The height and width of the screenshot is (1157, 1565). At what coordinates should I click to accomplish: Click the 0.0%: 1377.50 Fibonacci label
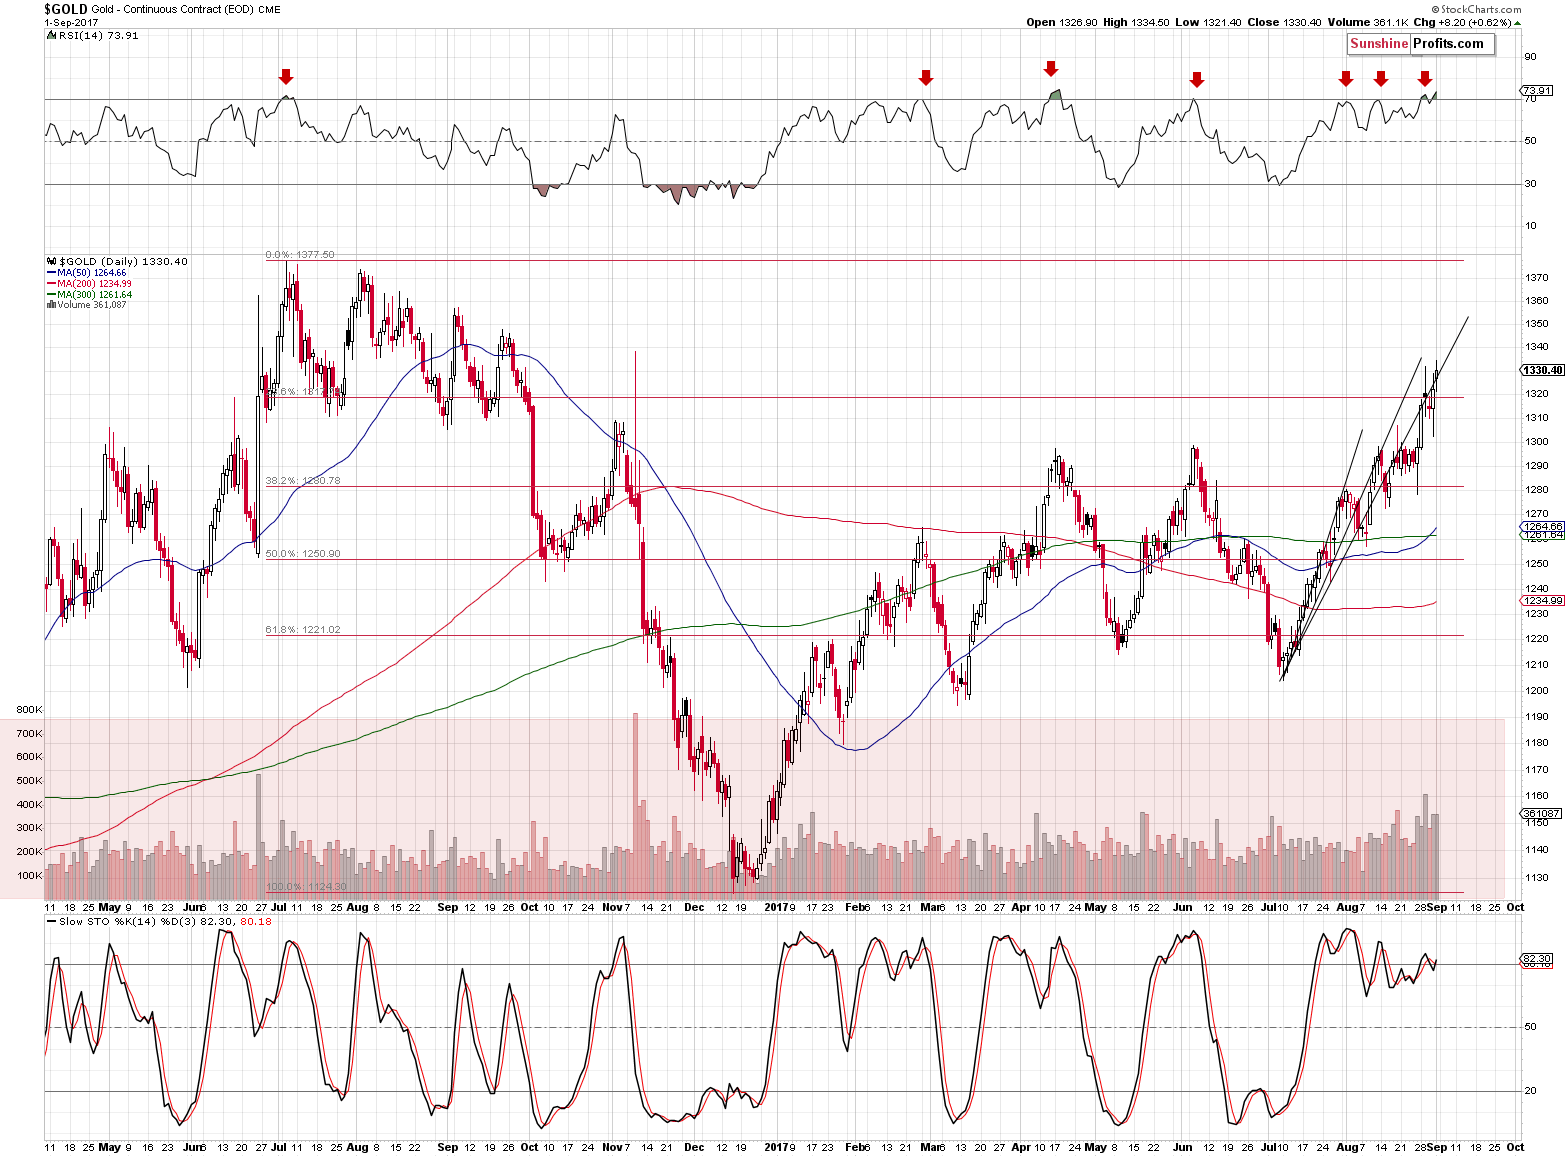coord(300,255)
